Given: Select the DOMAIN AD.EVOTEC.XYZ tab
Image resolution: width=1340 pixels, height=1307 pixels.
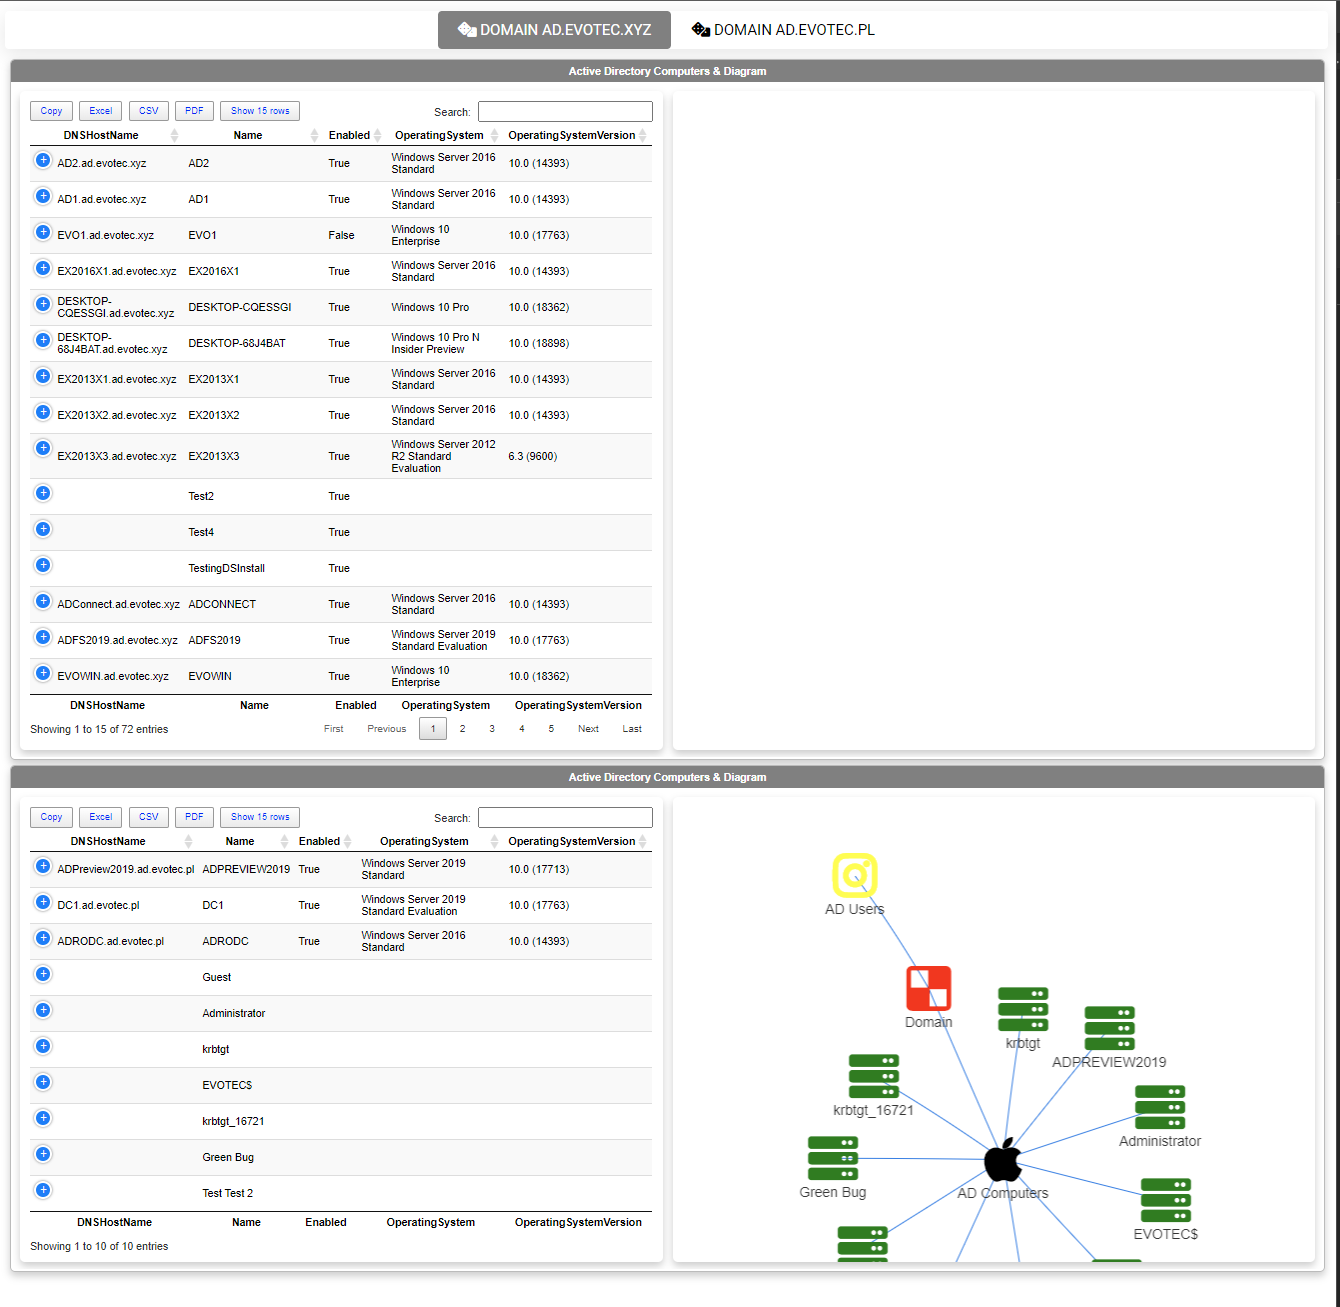Looking at the screenshot, I should (554, 29).
